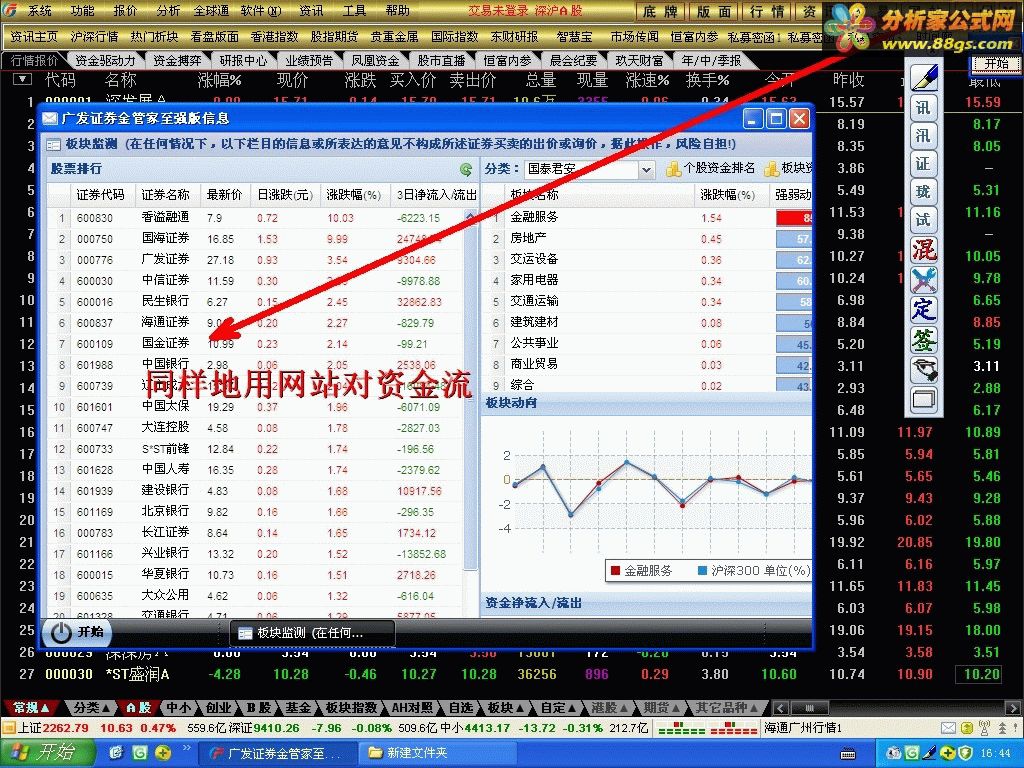Screen dimensions: 1024x768
Task: Open the column-header dropdown arrow beside 代码
Action: [22, 79]
